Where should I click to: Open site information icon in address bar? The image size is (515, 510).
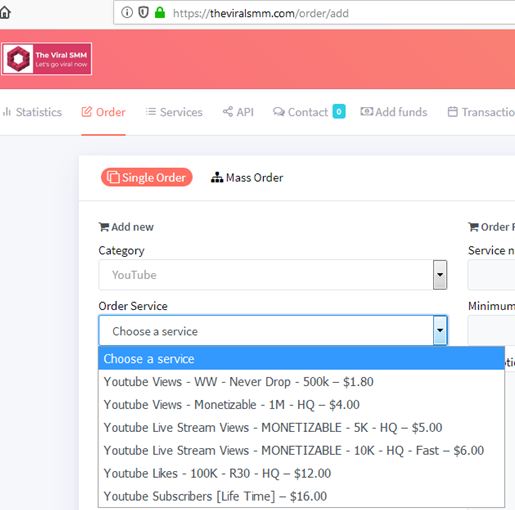[127, 13]
